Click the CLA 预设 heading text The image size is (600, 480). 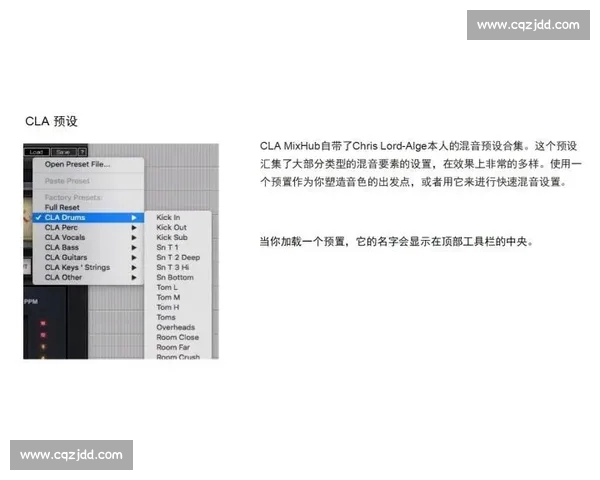tap(51, 121)
